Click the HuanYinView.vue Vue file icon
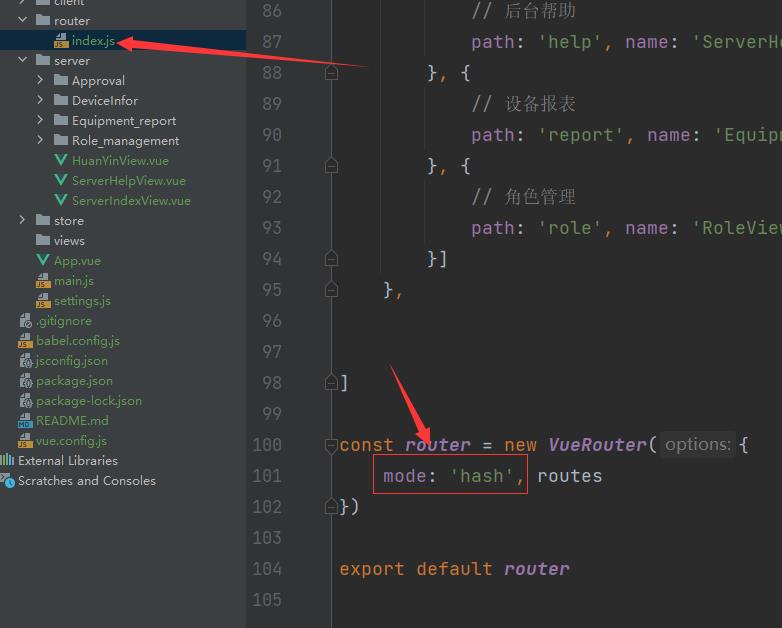This screenshot has width=782, height=628. point(61,160)
